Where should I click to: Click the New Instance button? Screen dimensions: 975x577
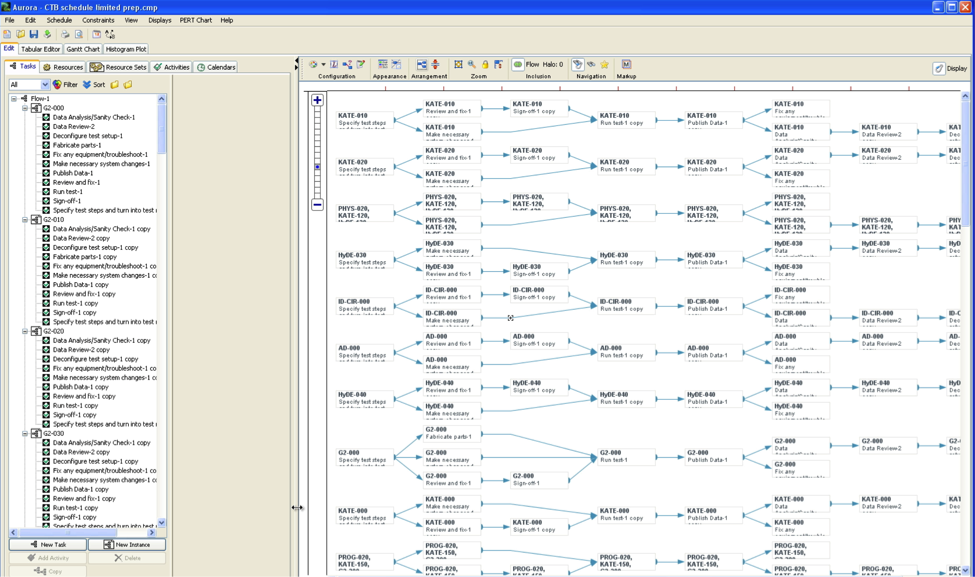127,545
